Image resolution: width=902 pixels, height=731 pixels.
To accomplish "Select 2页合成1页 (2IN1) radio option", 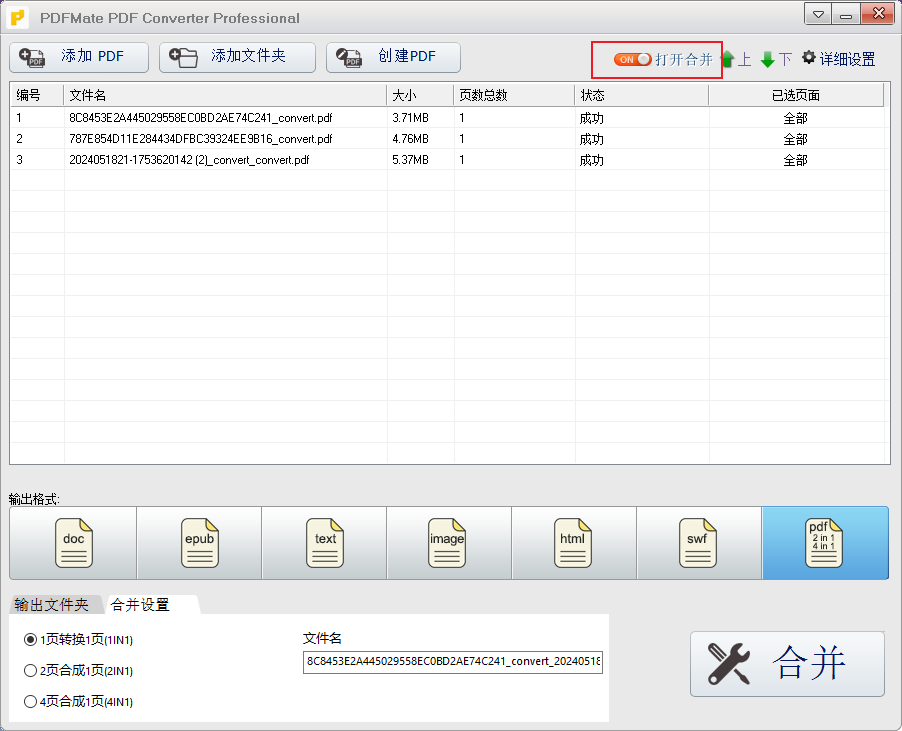I will 30,671.
